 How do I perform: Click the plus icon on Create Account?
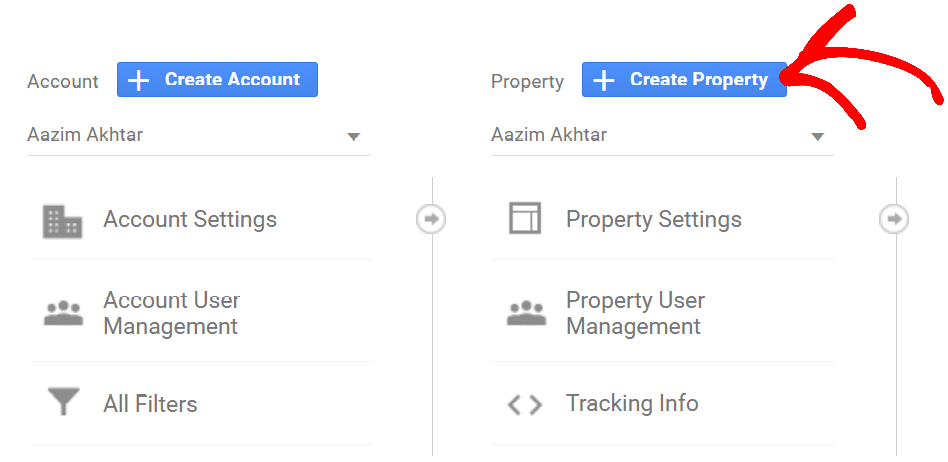tap(140, 80)
